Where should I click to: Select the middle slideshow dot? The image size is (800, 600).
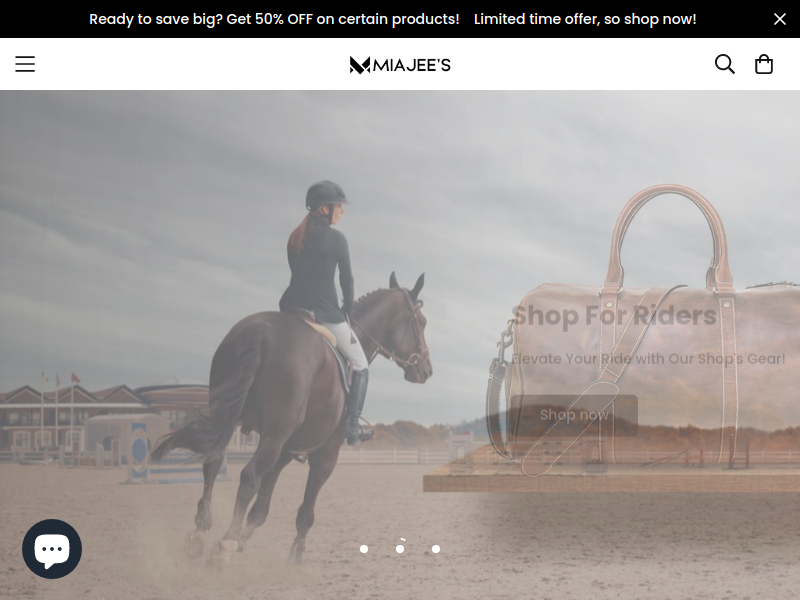[400, 549]
